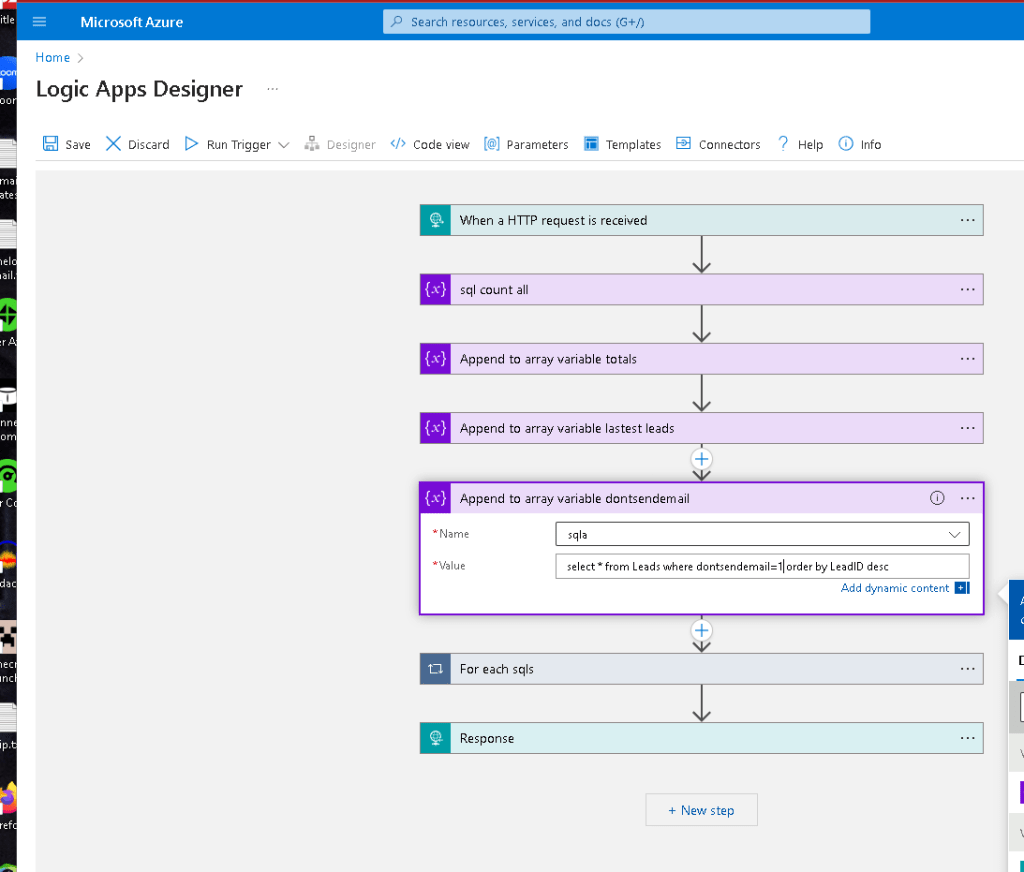Expand the For each sqls step
The image size is (1024, 872).
[701, 669]
